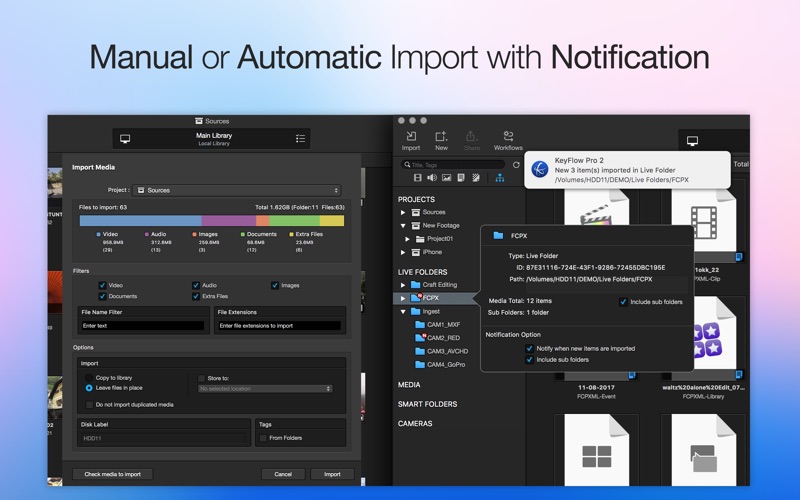The image size is (800, 500).
Task: Click the Share toolbar icon
Action: (x=471, y=136)
